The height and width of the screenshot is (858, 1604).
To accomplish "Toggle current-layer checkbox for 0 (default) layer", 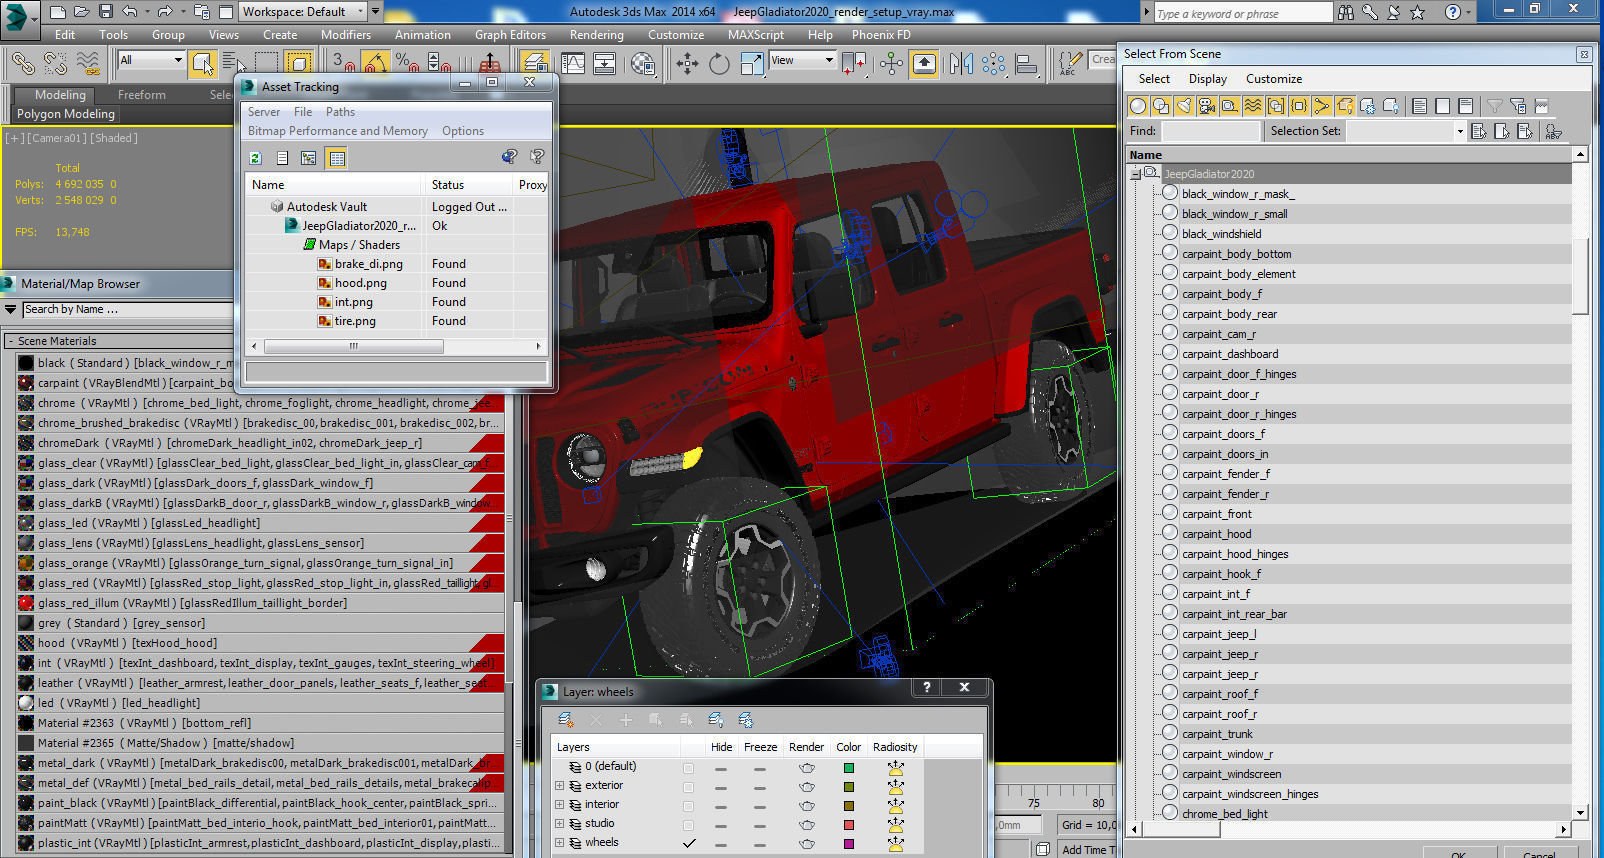I will (688, 768).
